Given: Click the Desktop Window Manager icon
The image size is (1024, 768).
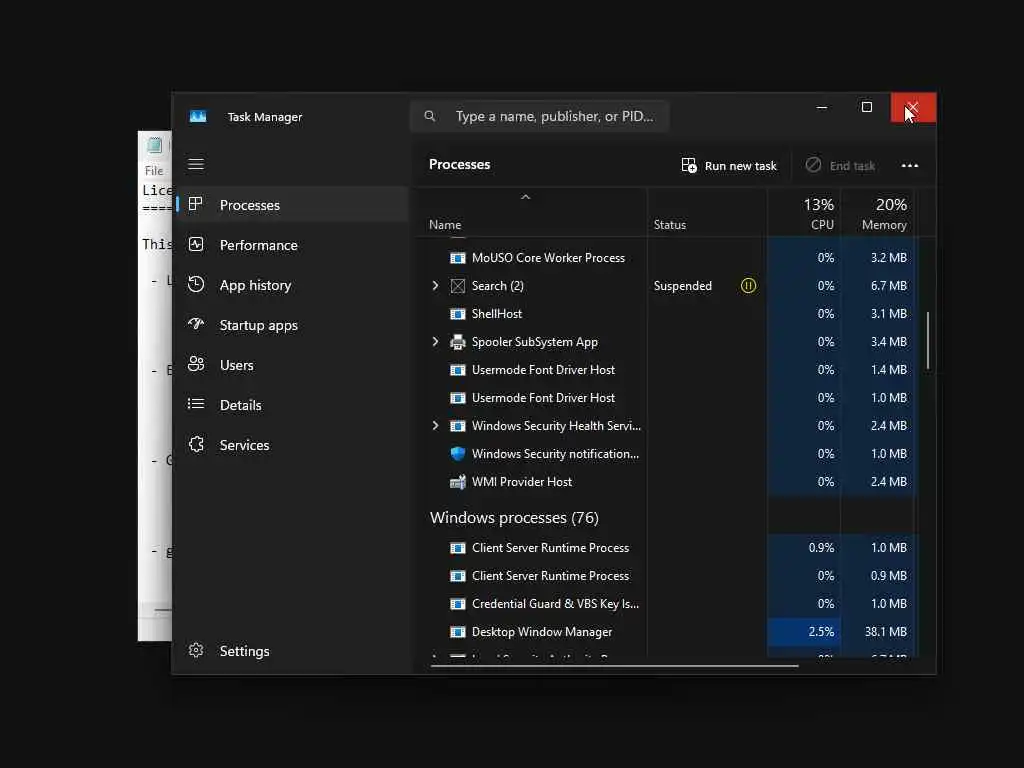Looking at the screenshot, I should [458, 632].
